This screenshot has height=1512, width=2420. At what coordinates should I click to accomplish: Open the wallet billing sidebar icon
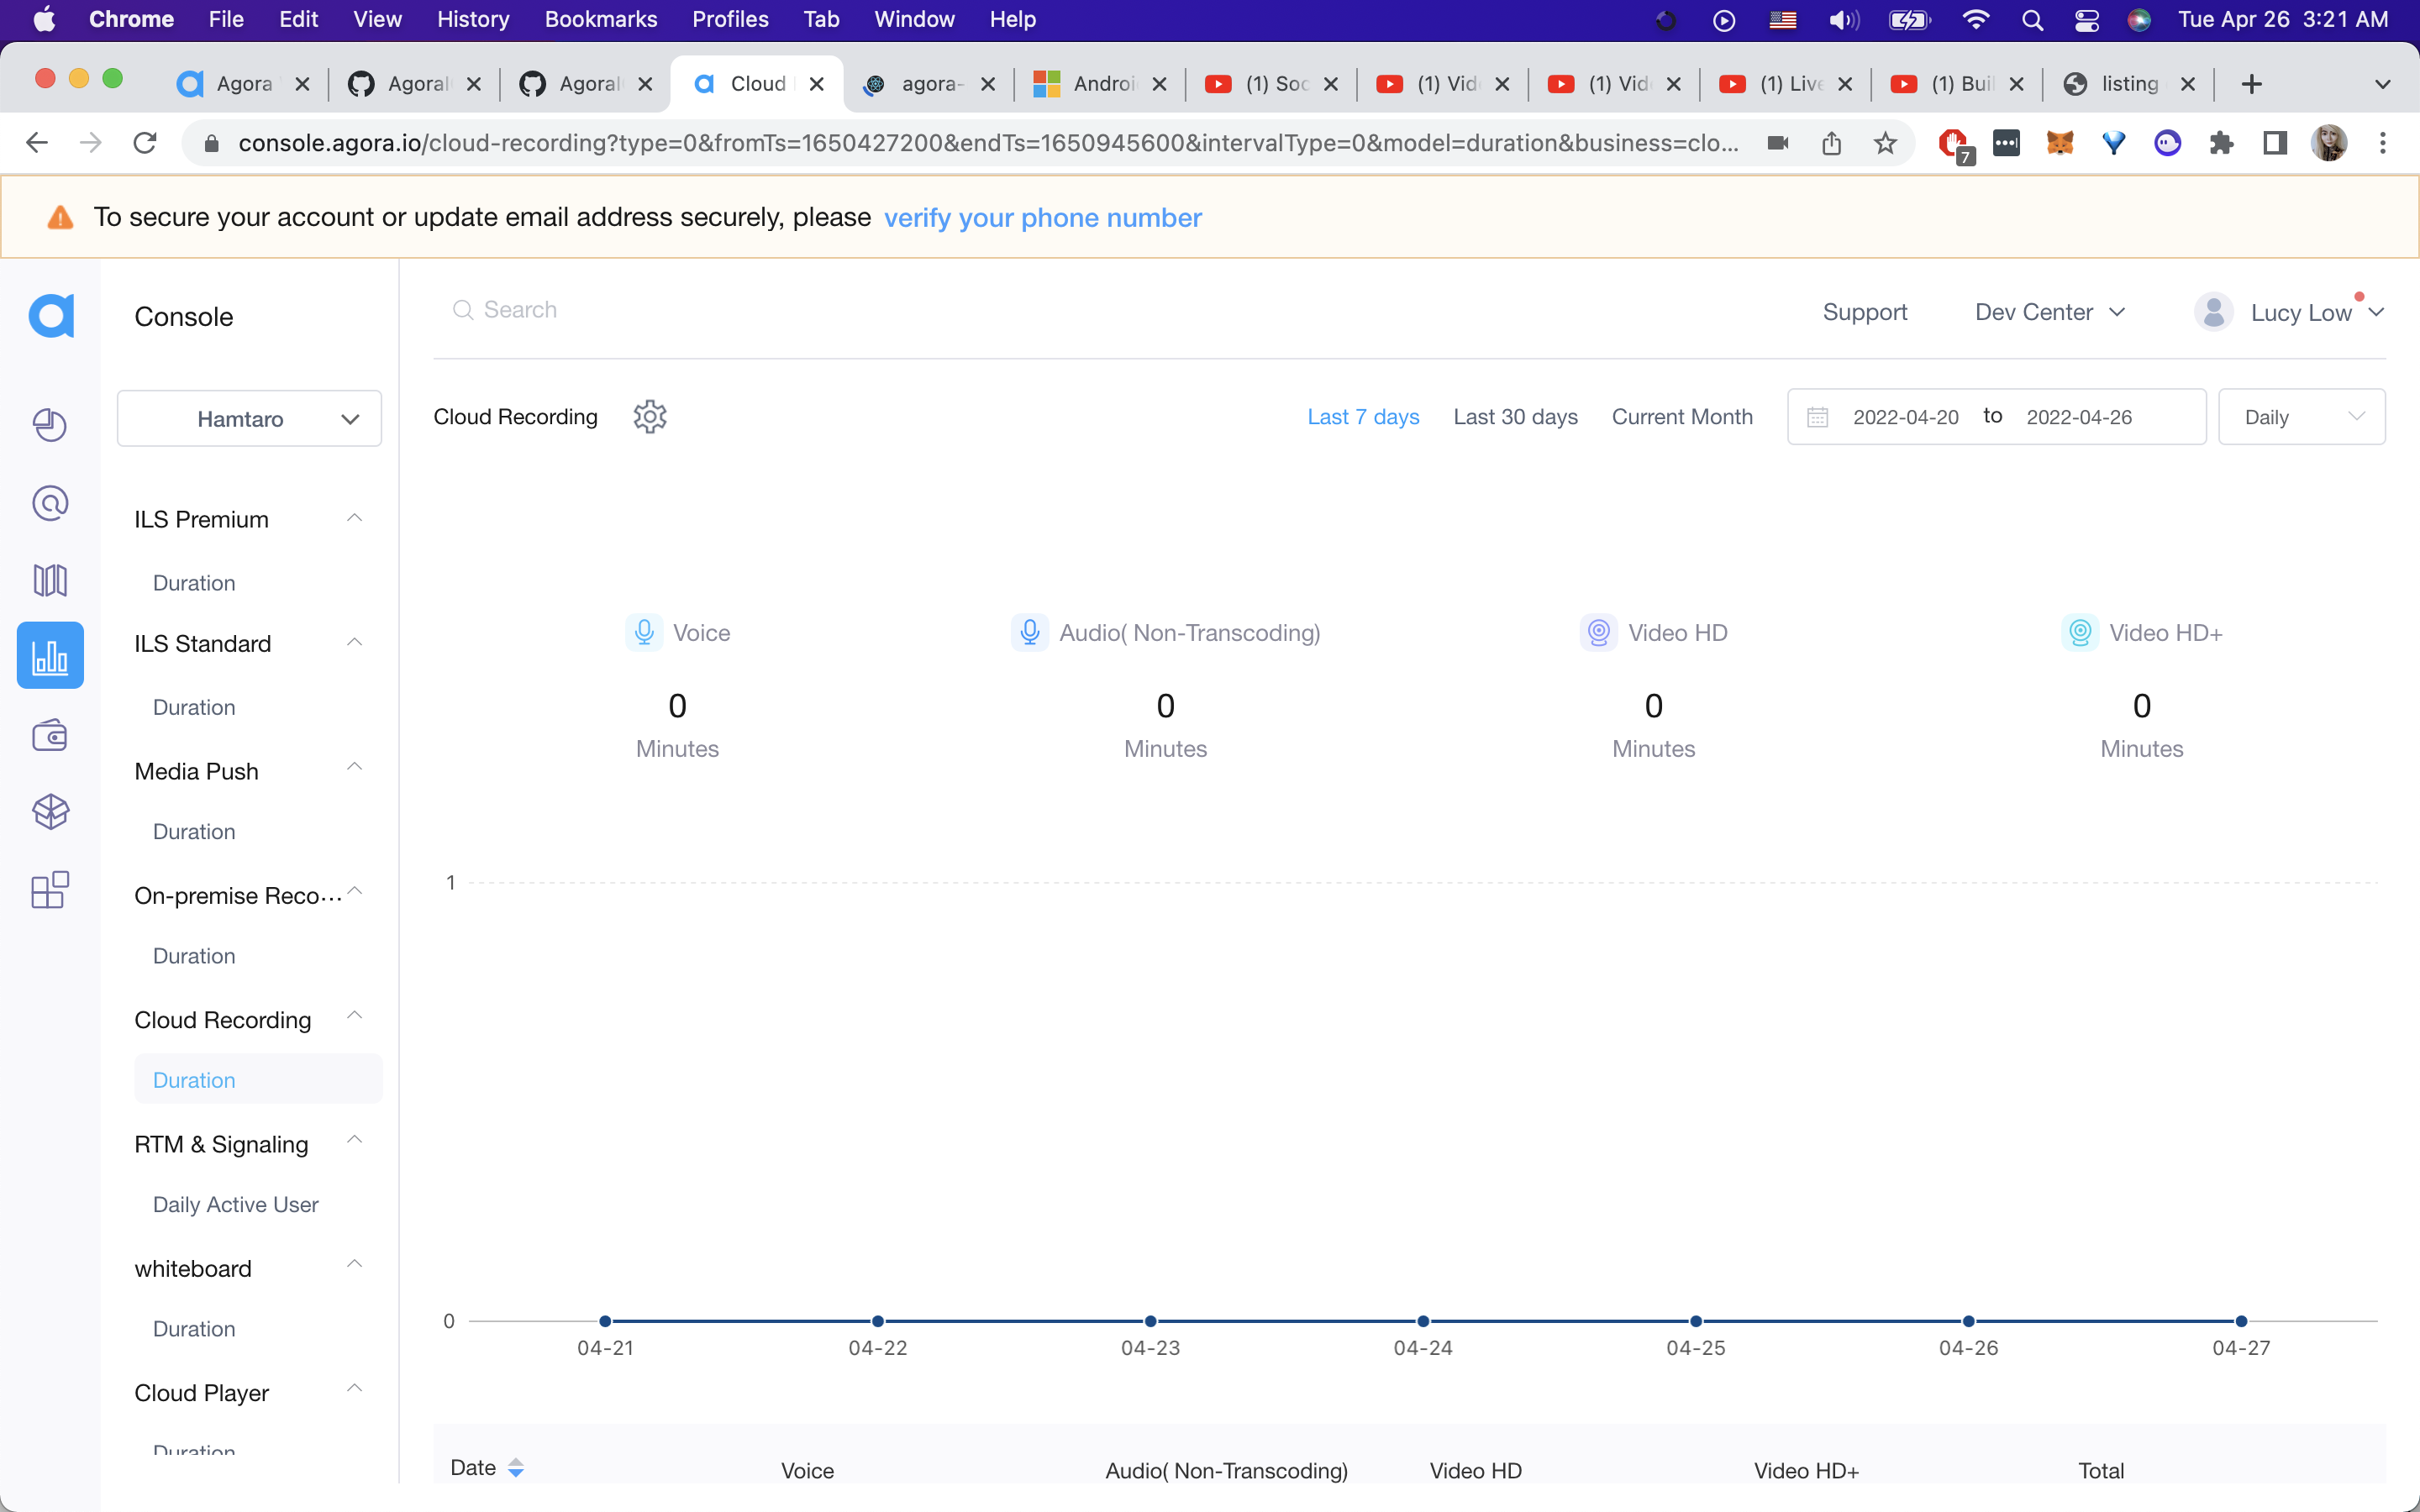click(x=50, y=736)
